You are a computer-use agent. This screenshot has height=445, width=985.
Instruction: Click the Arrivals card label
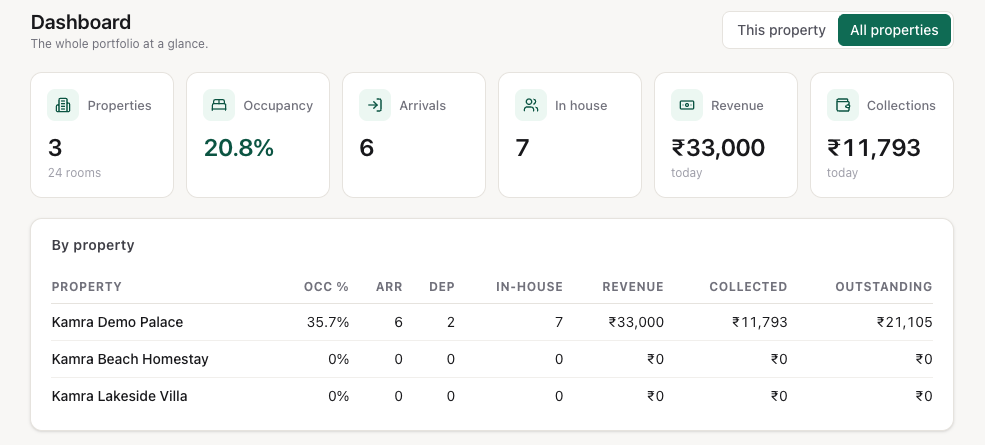pos(422,106)
